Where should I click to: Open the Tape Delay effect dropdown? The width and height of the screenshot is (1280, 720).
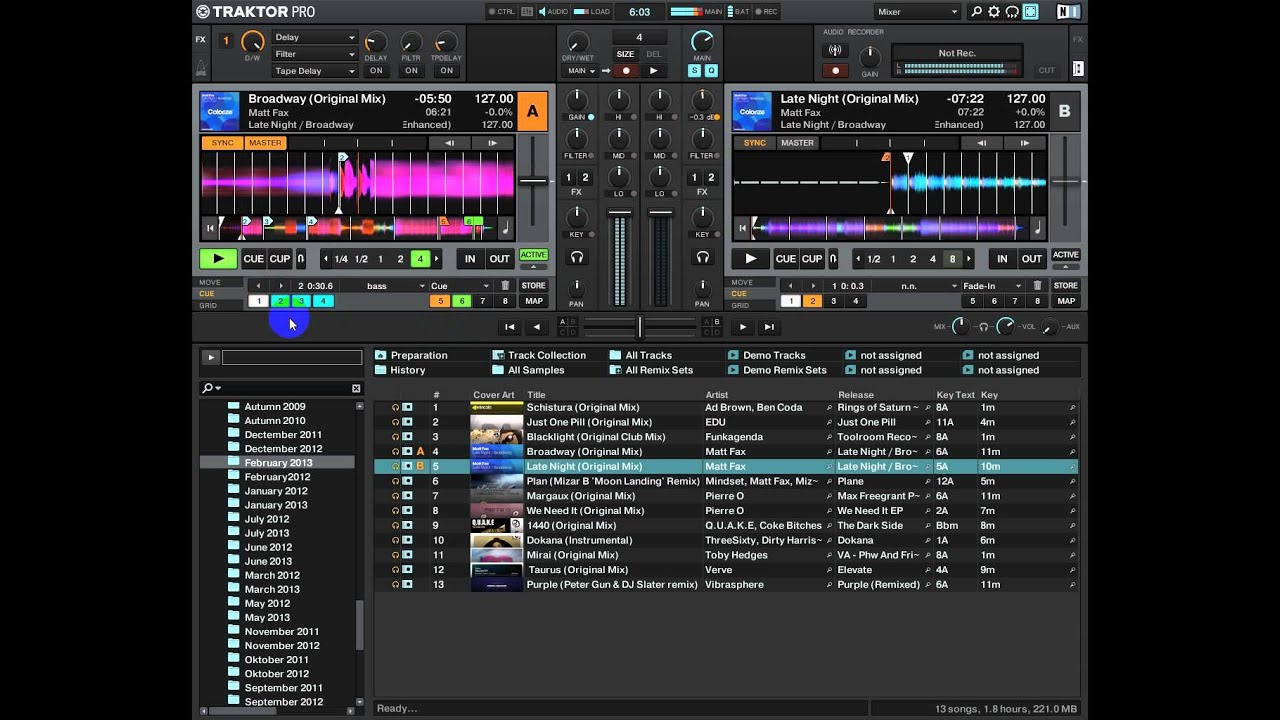point(314,71)
